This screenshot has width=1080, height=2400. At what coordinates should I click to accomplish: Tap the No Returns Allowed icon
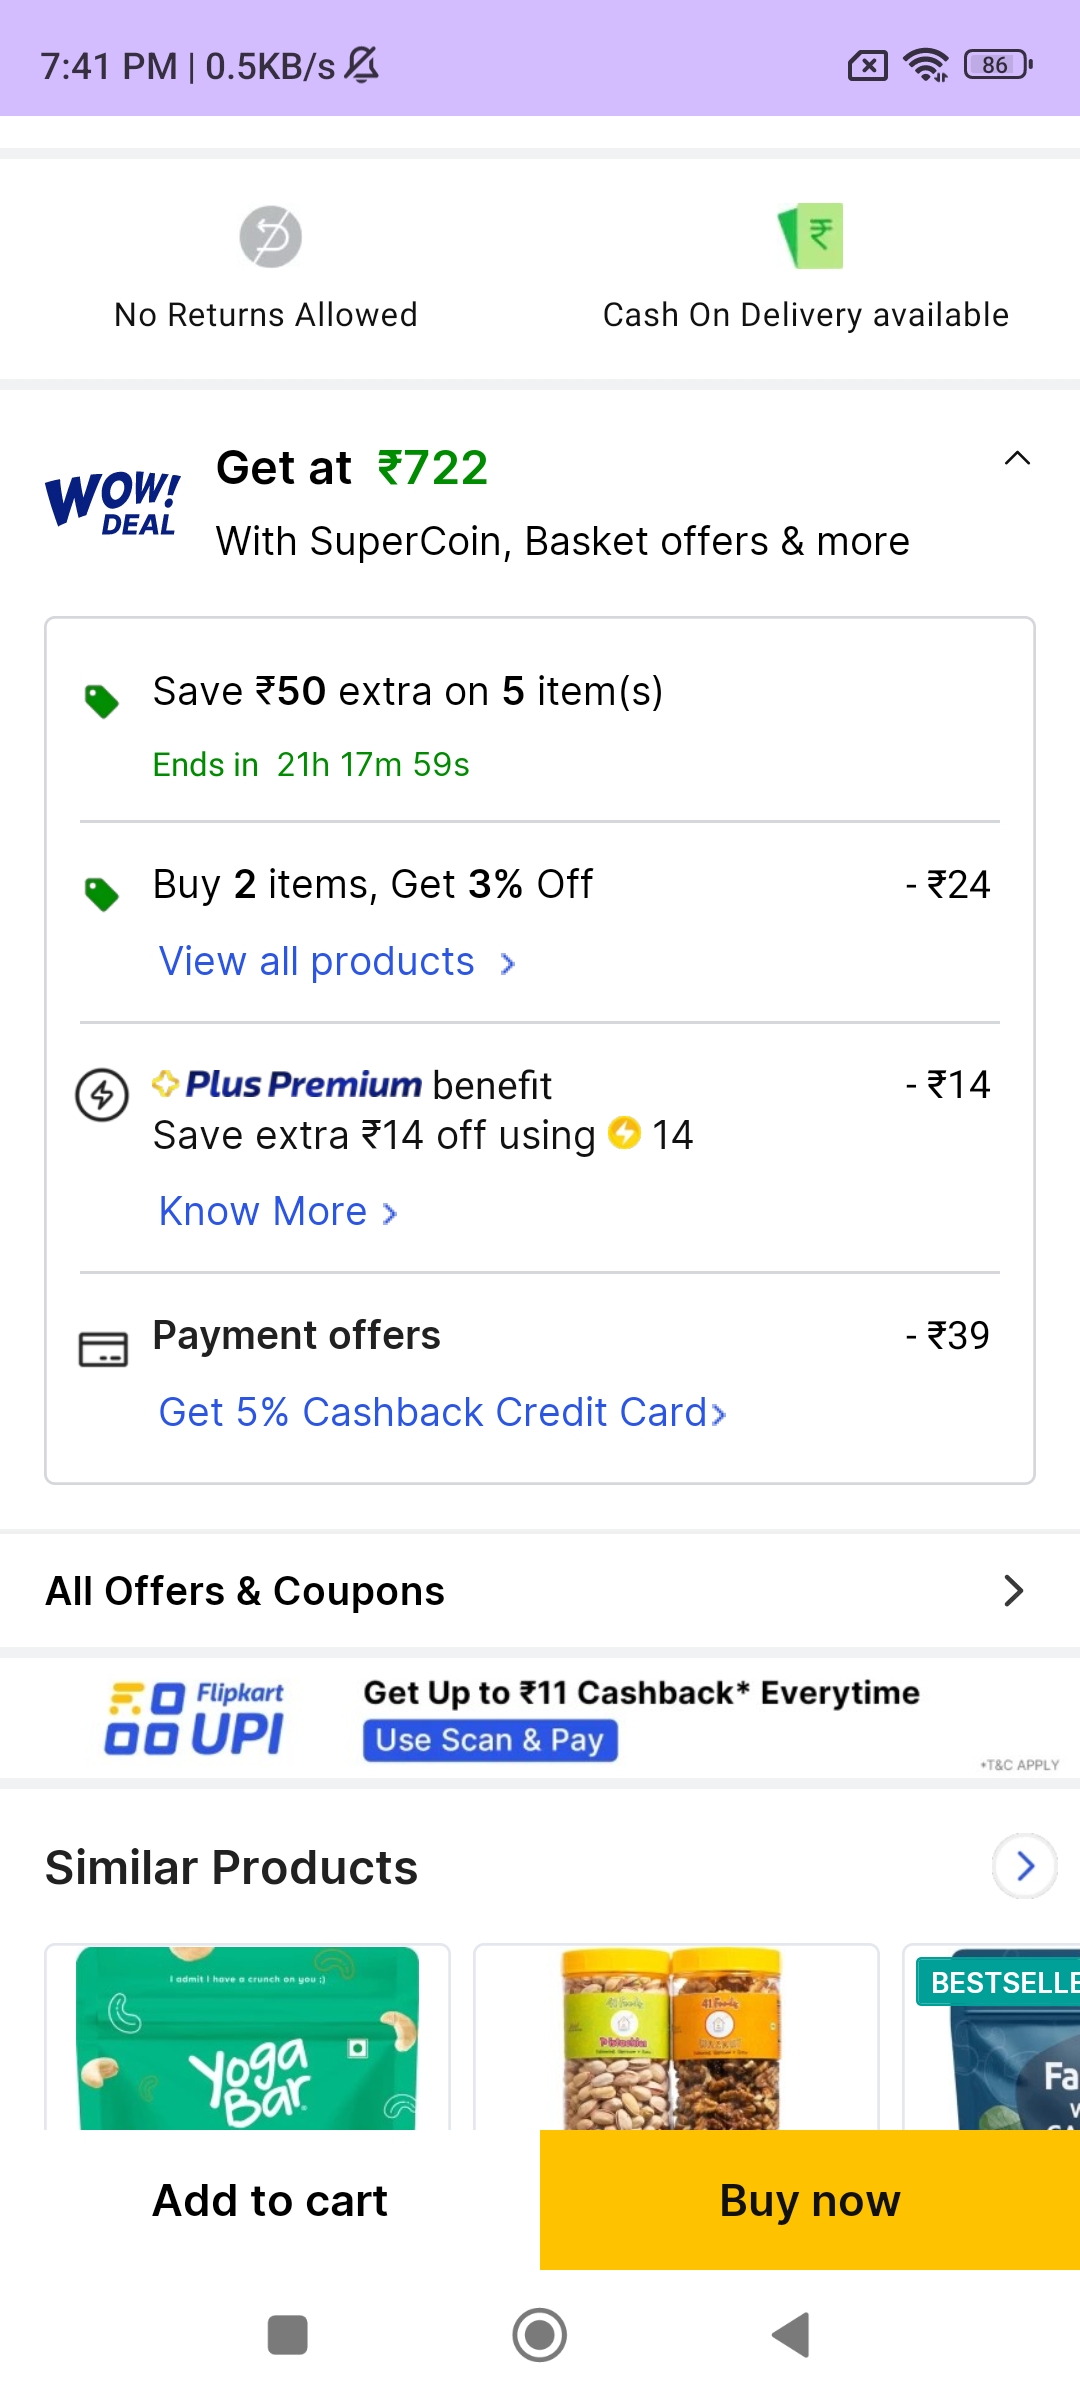270,237
